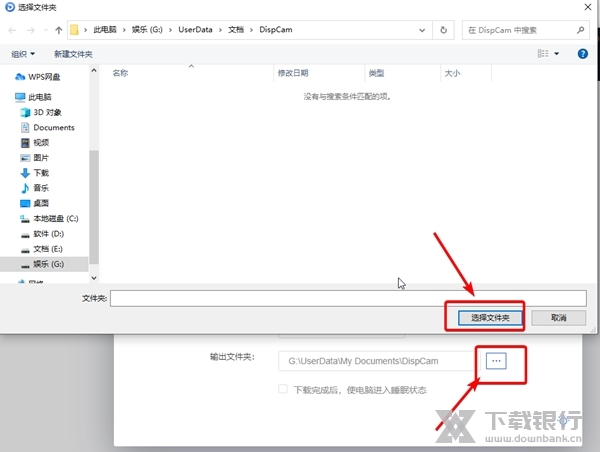Expand the address bar history dropdown
The image size is (600, 452).
(422, 30)
